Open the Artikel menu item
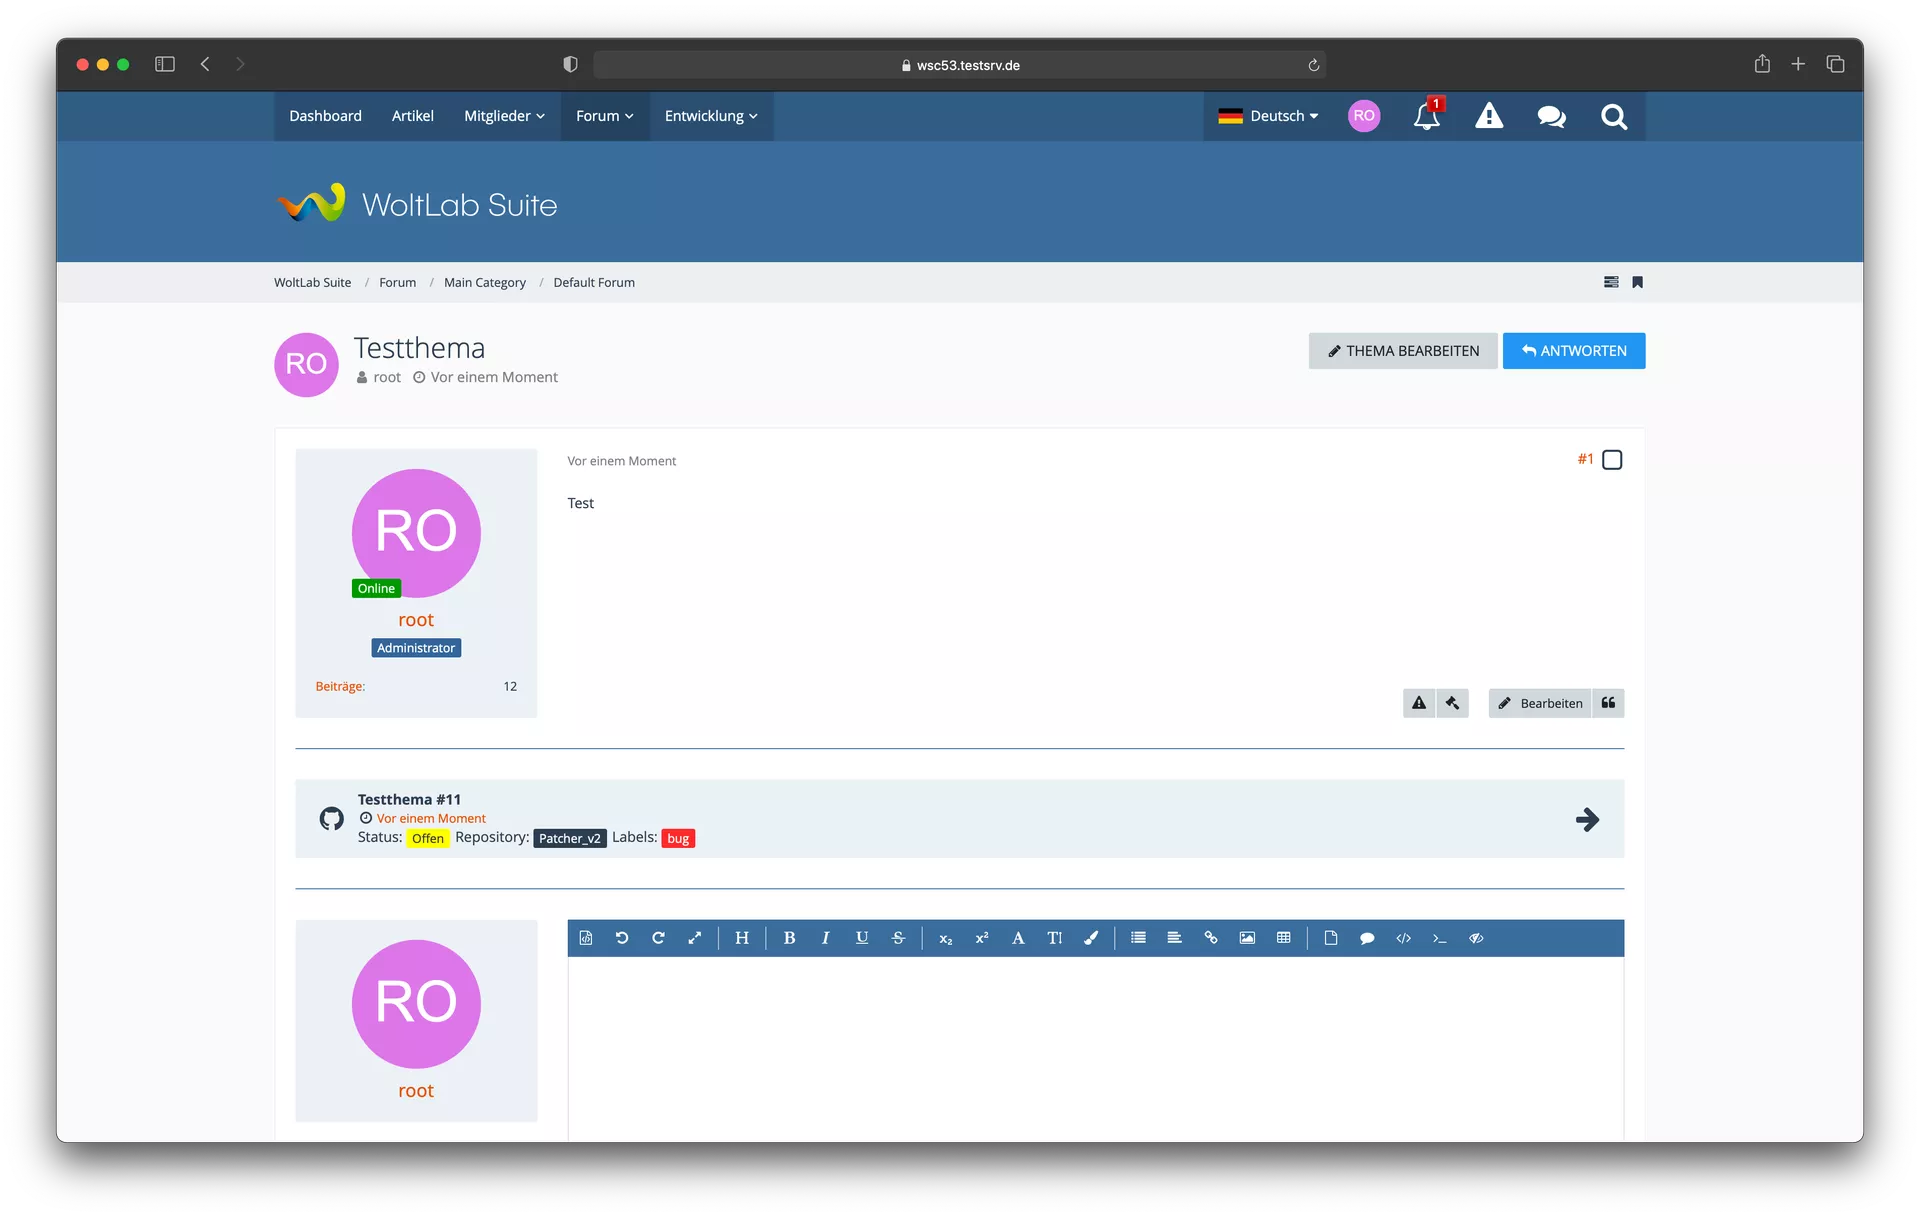The width and height of the screenshot is (1920, 1217). (x=412, y=116)
